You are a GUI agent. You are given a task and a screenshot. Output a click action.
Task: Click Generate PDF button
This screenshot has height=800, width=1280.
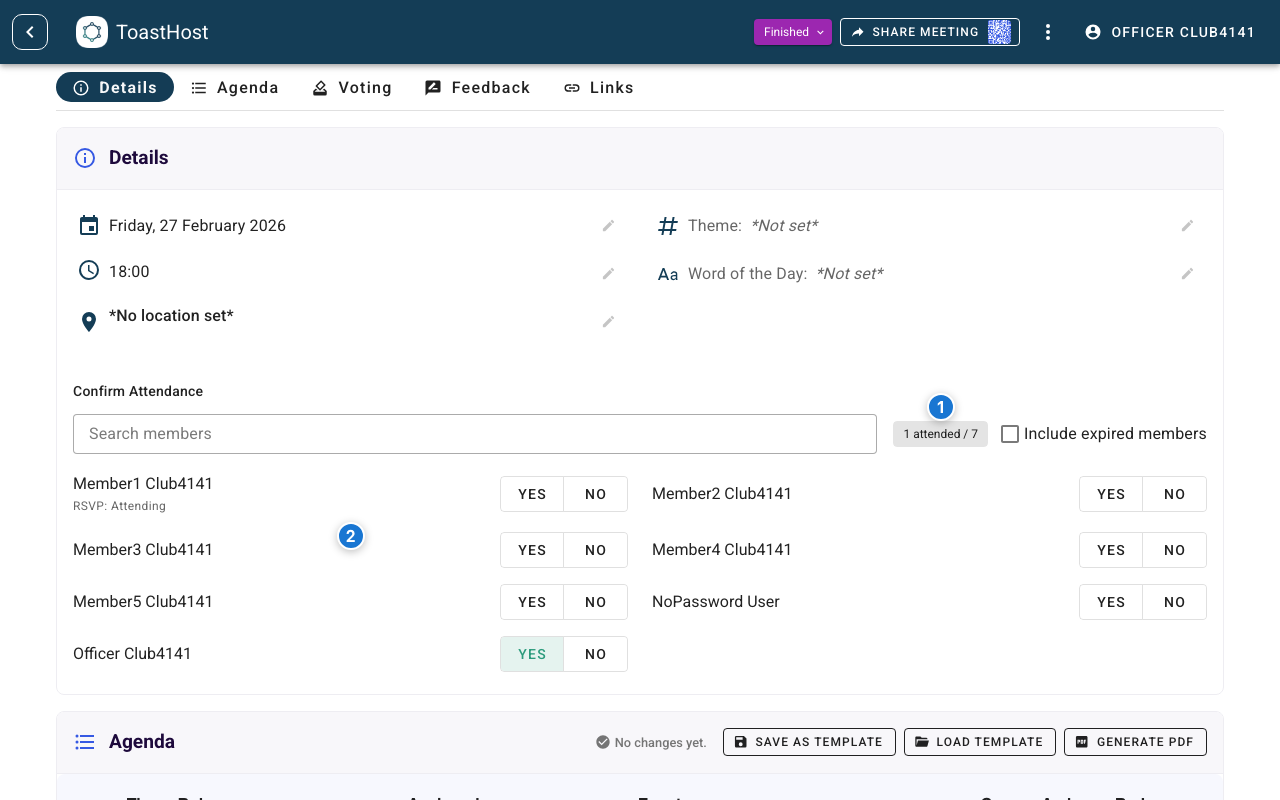[1135, 742]
